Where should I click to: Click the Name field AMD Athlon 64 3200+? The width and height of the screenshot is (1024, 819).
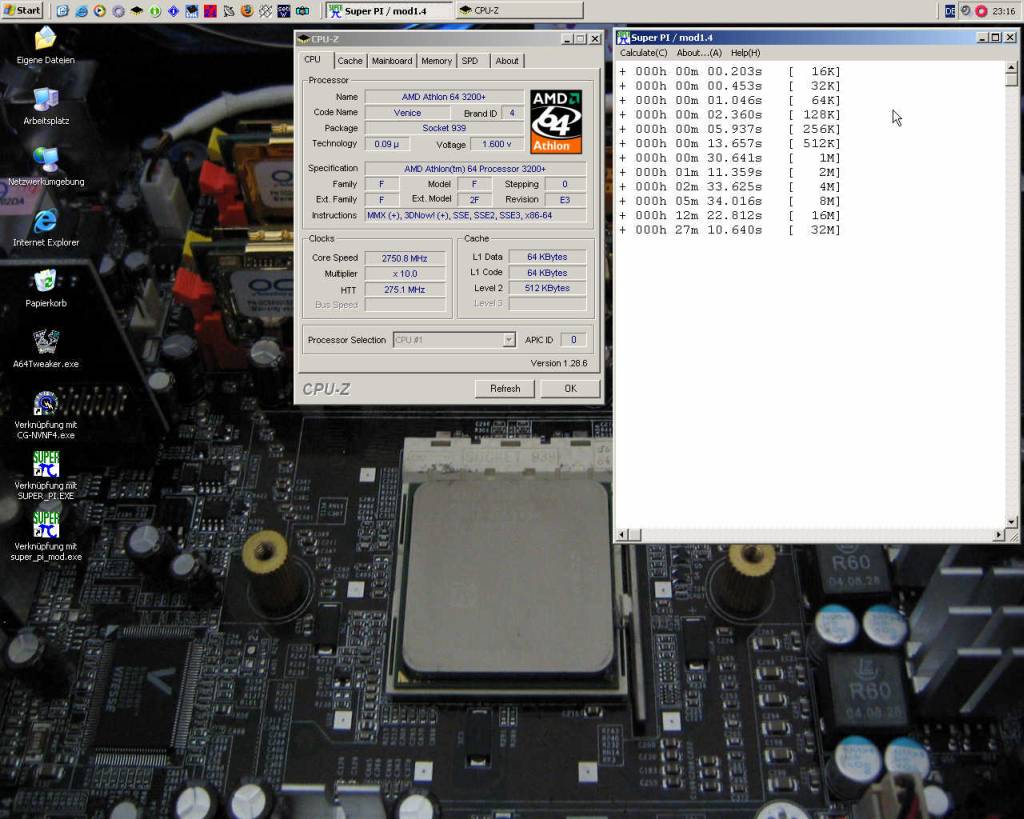coord(444,97)
